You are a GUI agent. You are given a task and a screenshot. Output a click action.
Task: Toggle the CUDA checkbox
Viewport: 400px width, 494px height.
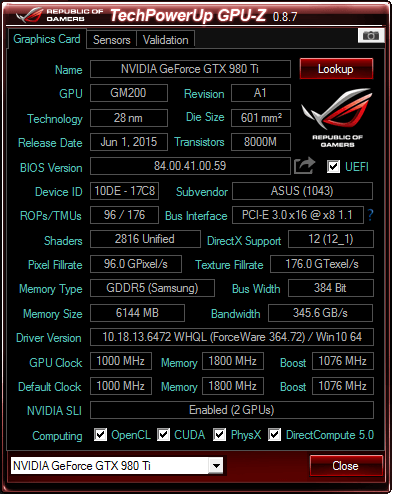(x=163, y=435)
